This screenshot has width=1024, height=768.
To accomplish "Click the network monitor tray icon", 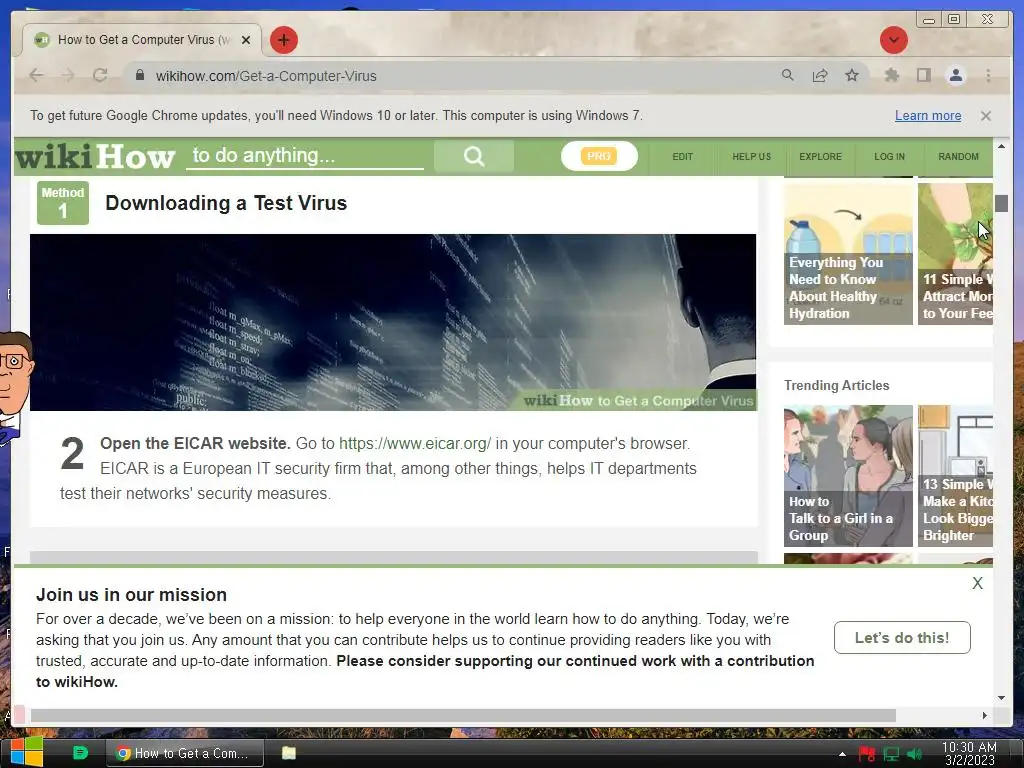I will pyautogui.click(x=891, y=754).
